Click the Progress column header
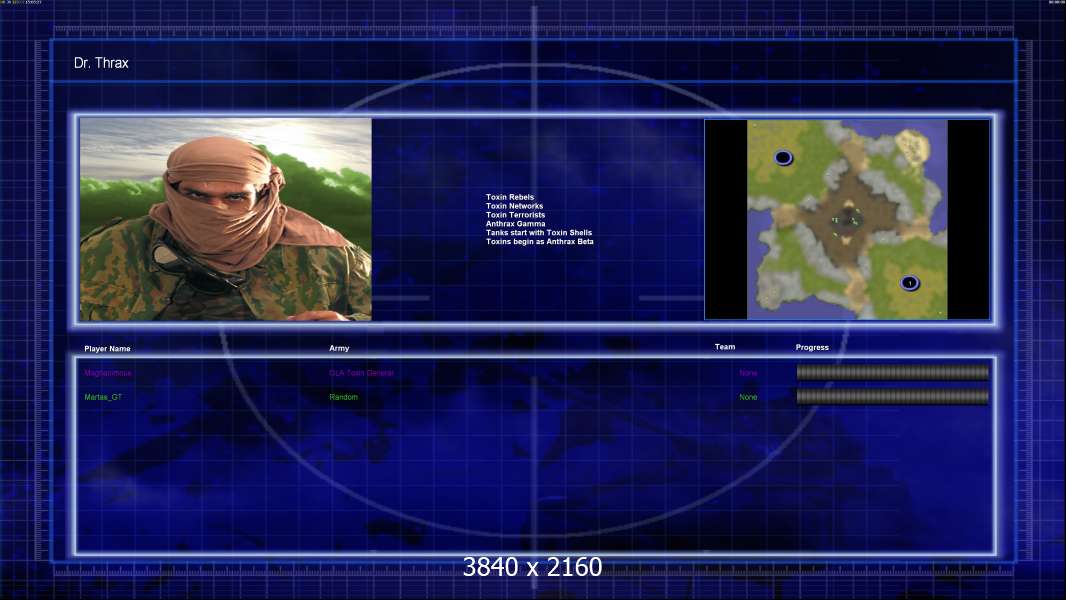This screenshot has height=600, width=1066. 812,347
